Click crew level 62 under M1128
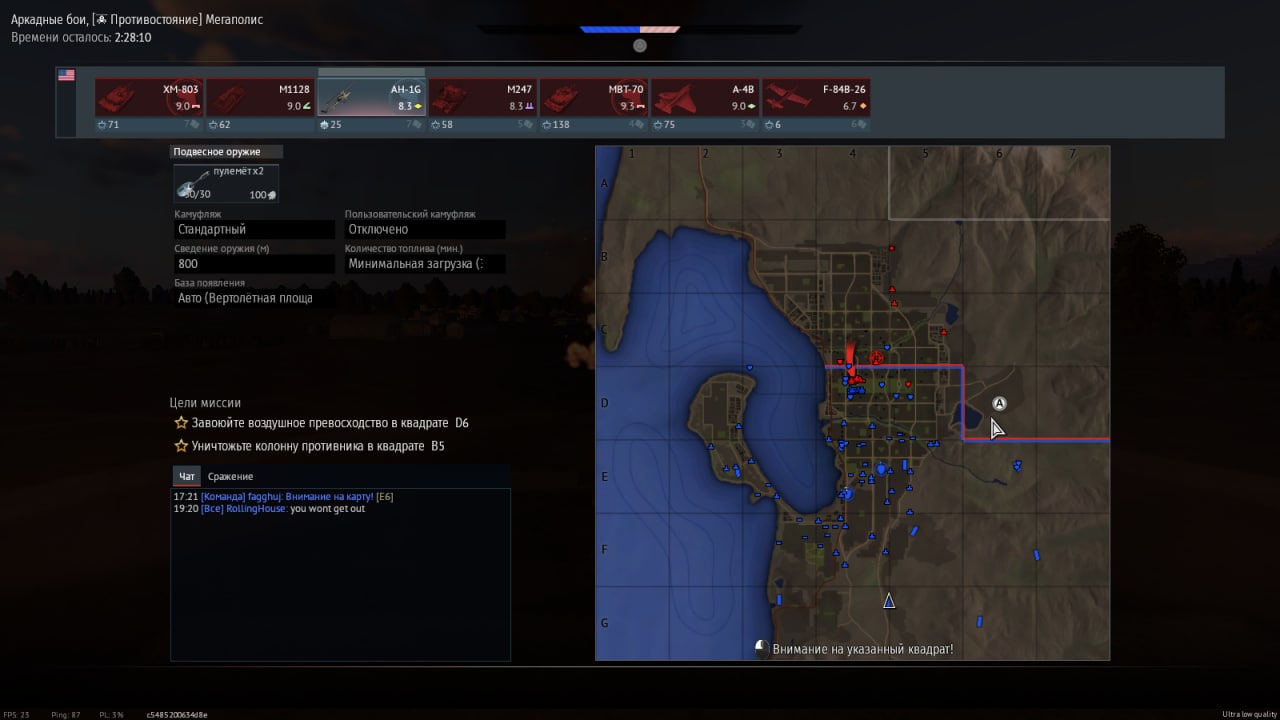Screen dimensions: 1280x720 [220, 125]
